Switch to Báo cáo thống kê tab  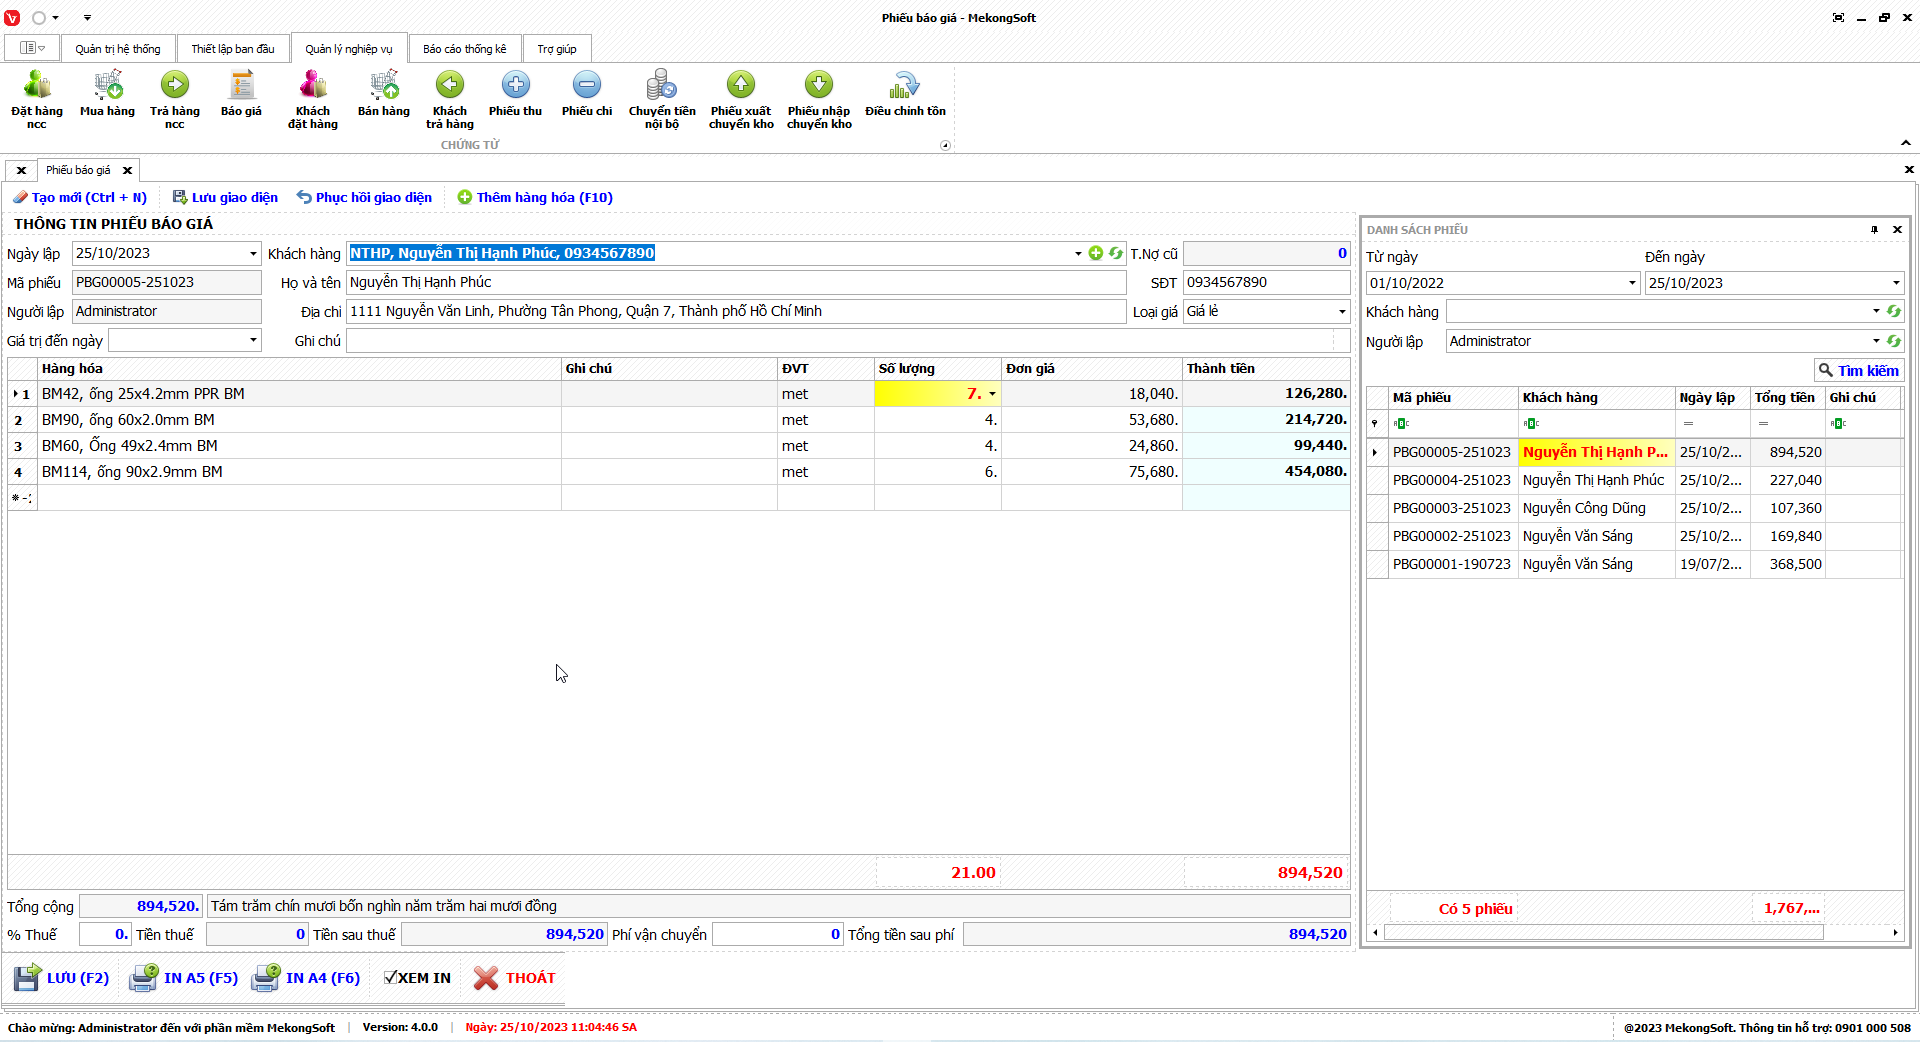click(464, 49)
